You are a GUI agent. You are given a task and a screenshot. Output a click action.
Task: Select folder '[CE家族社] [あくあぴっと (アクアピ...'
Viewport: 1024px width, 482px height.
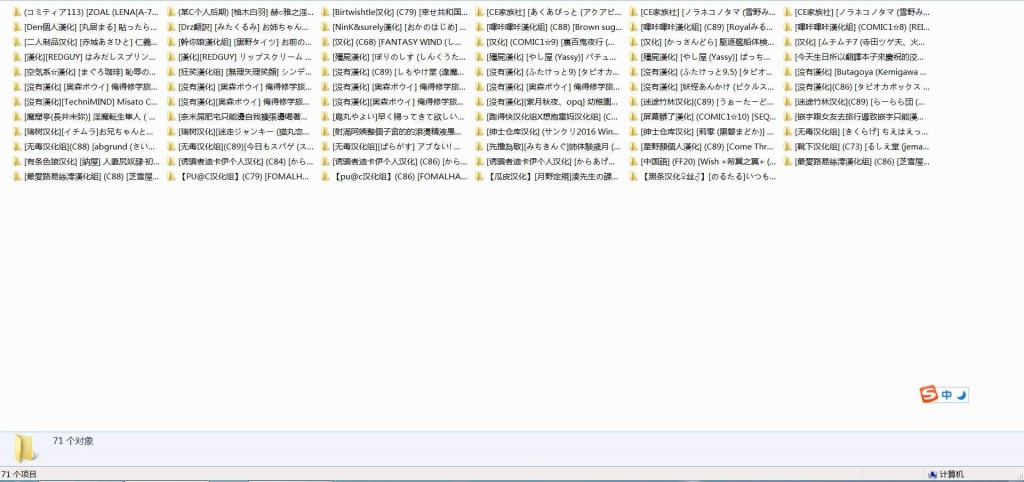548,12
